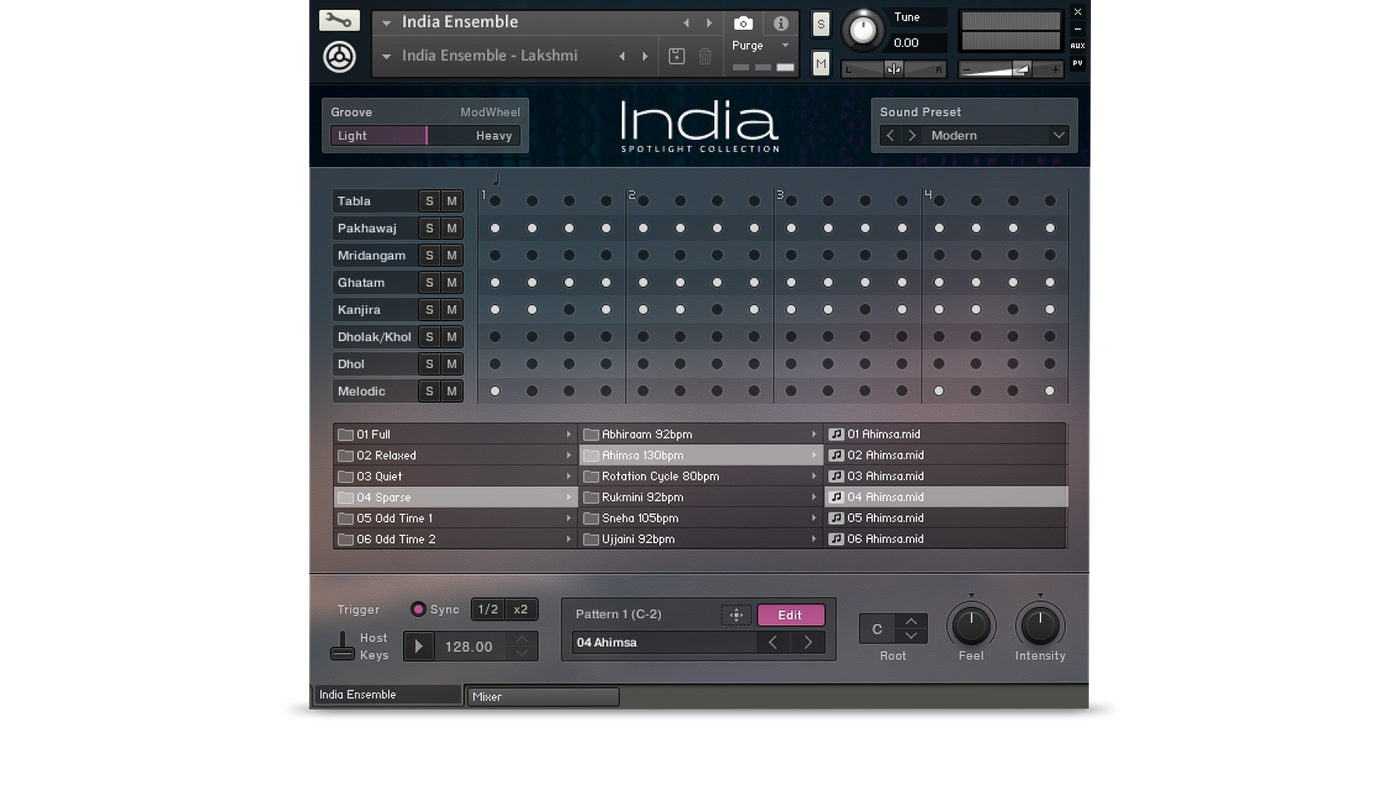
Task: Raise the Root note with up arrow
Action: [x=911, y=621]
